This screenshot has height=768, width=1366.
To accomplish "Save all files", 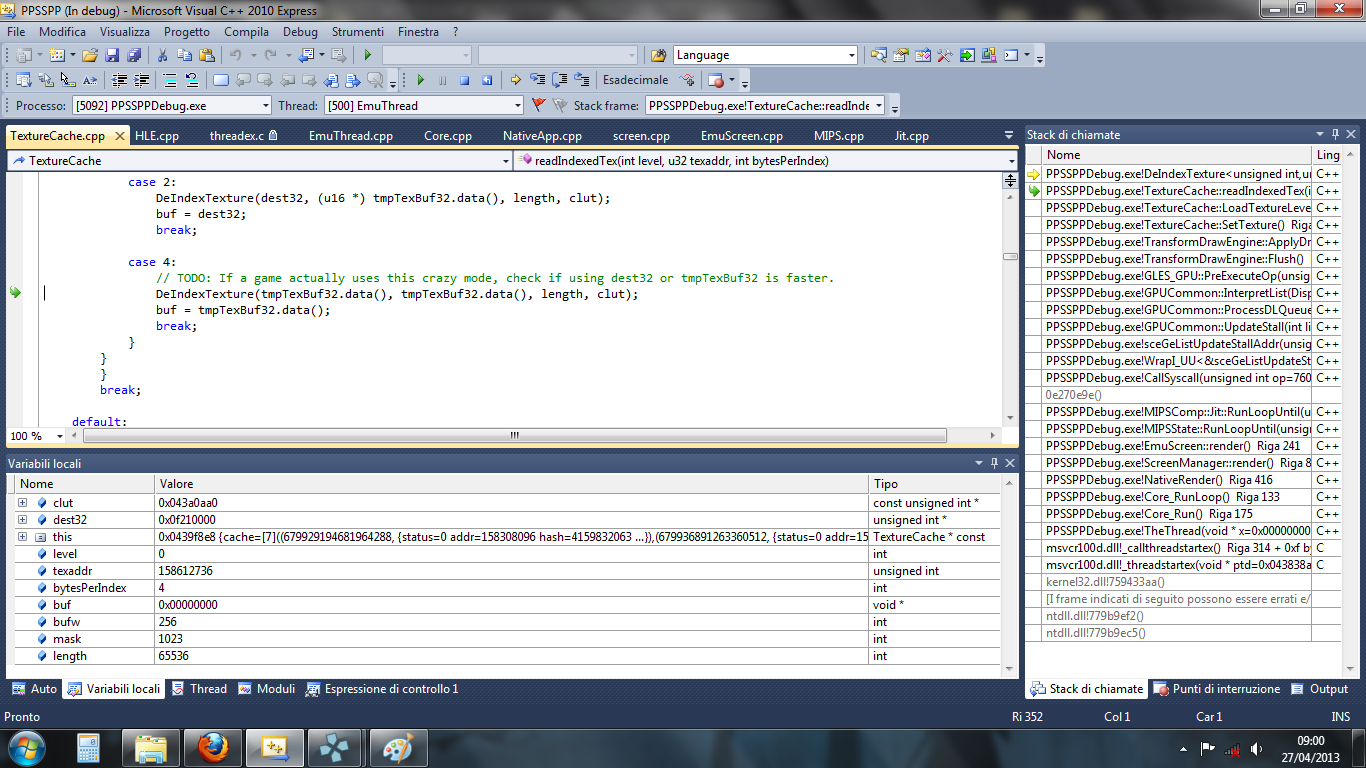I will [133, 55].
